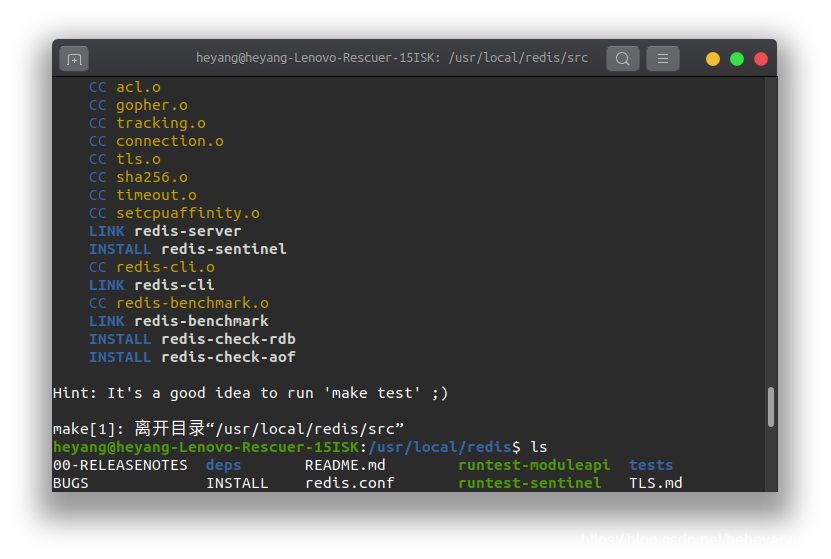The image size is (831, 559).
Task: Click the 'redis-sentinel' install line
Action: (188, 249)
